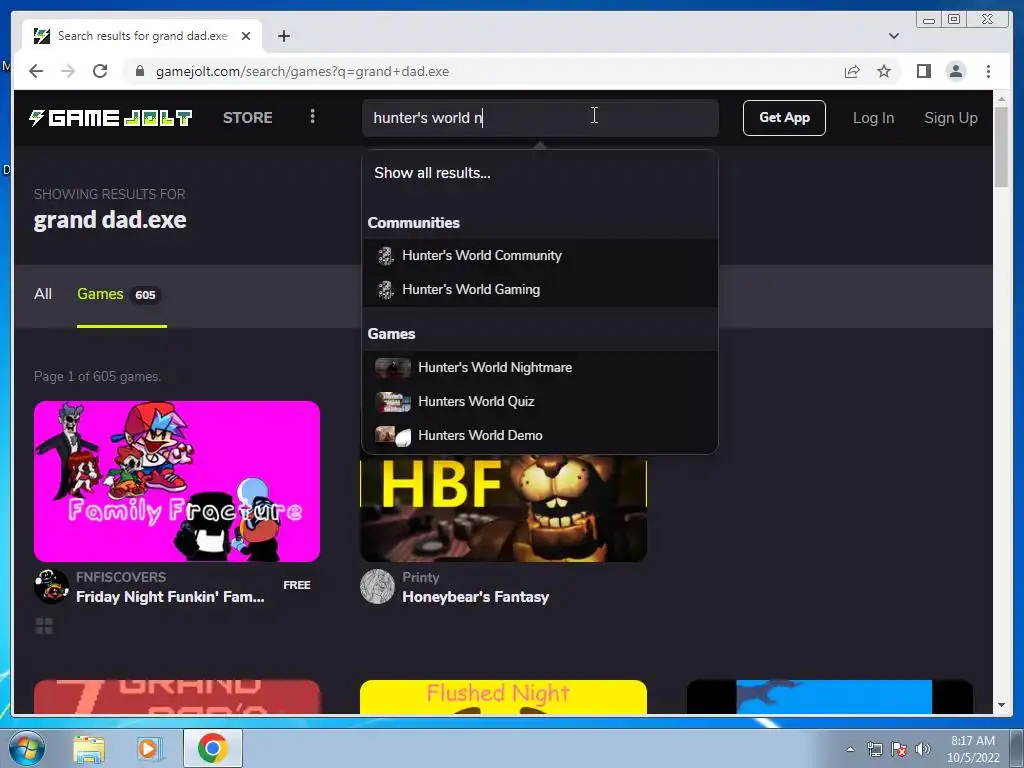Show hidden system tray icons
The height and width of the screenshot is (768, 1024).
[x=850, y=749]
